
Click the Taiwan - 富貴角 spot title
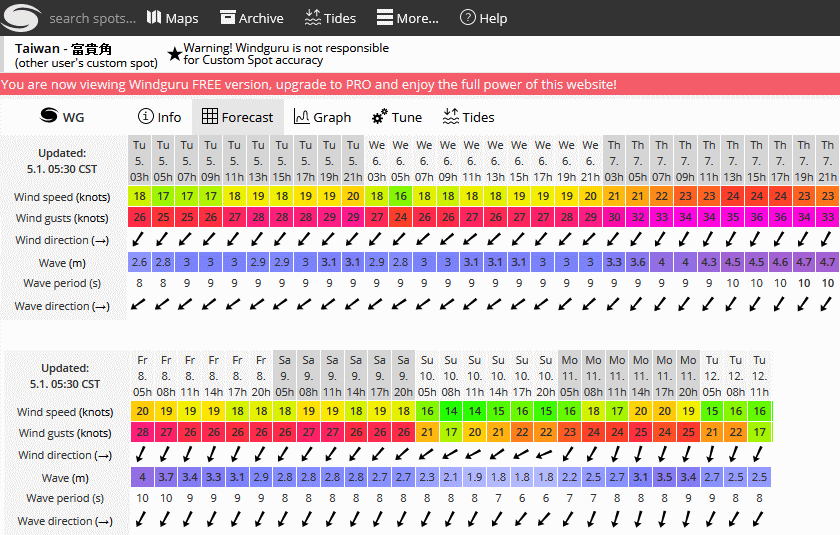coord(63,49)
